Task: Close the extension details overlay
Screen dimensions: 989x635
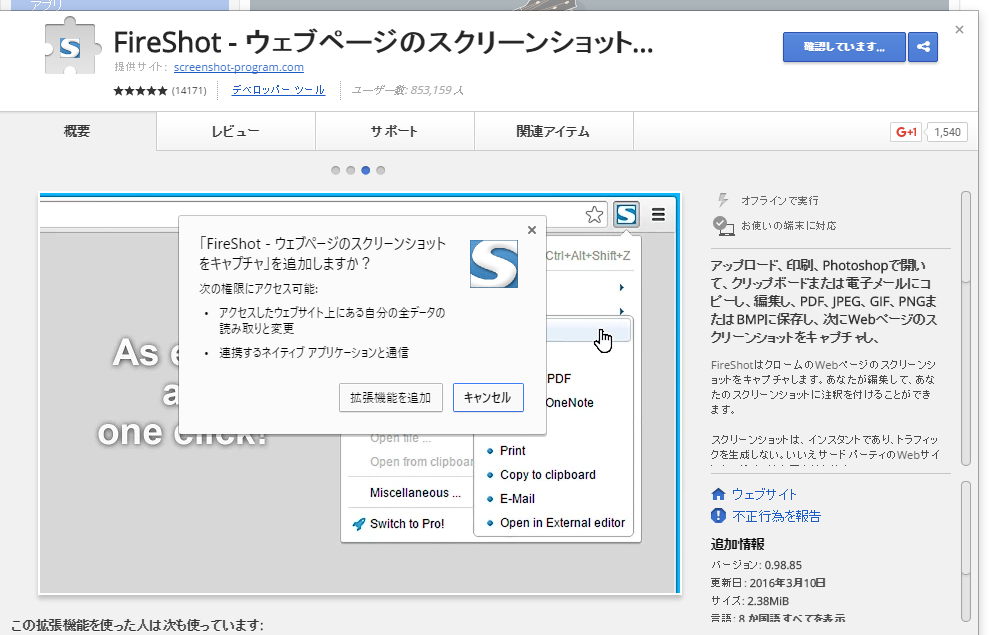Action: [959, 30]
